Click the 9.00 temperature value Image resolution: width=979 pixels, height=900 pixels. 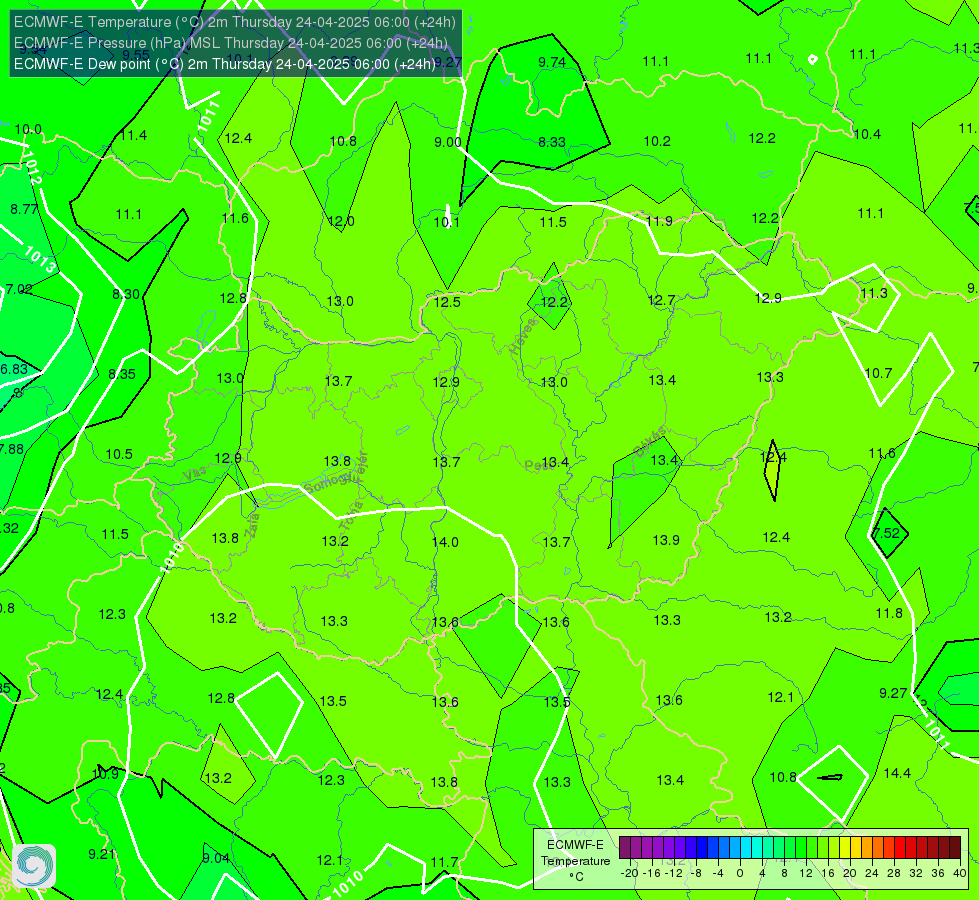click(448, 142)
